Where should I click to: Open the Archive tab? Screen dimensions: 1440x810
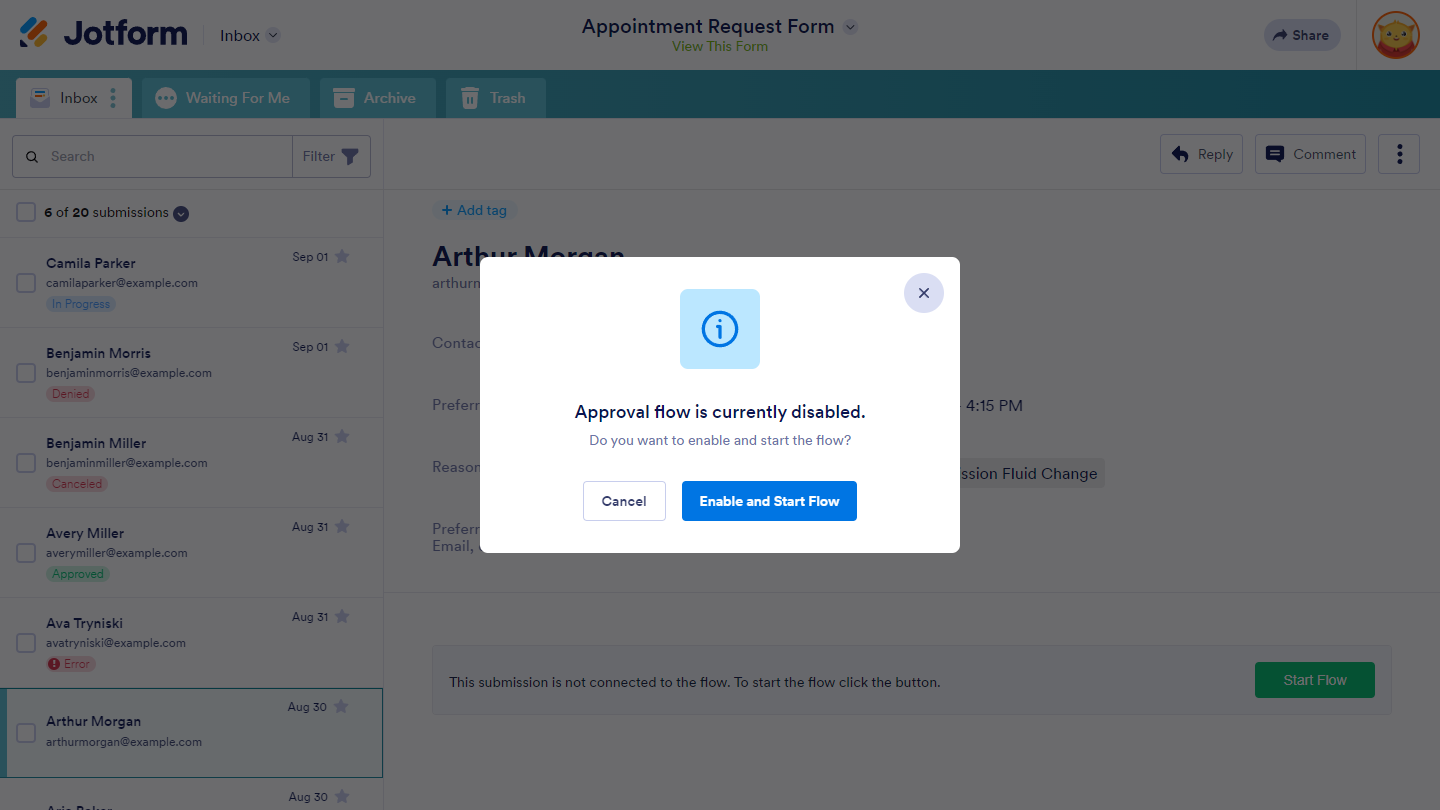[x=377, y=98]
